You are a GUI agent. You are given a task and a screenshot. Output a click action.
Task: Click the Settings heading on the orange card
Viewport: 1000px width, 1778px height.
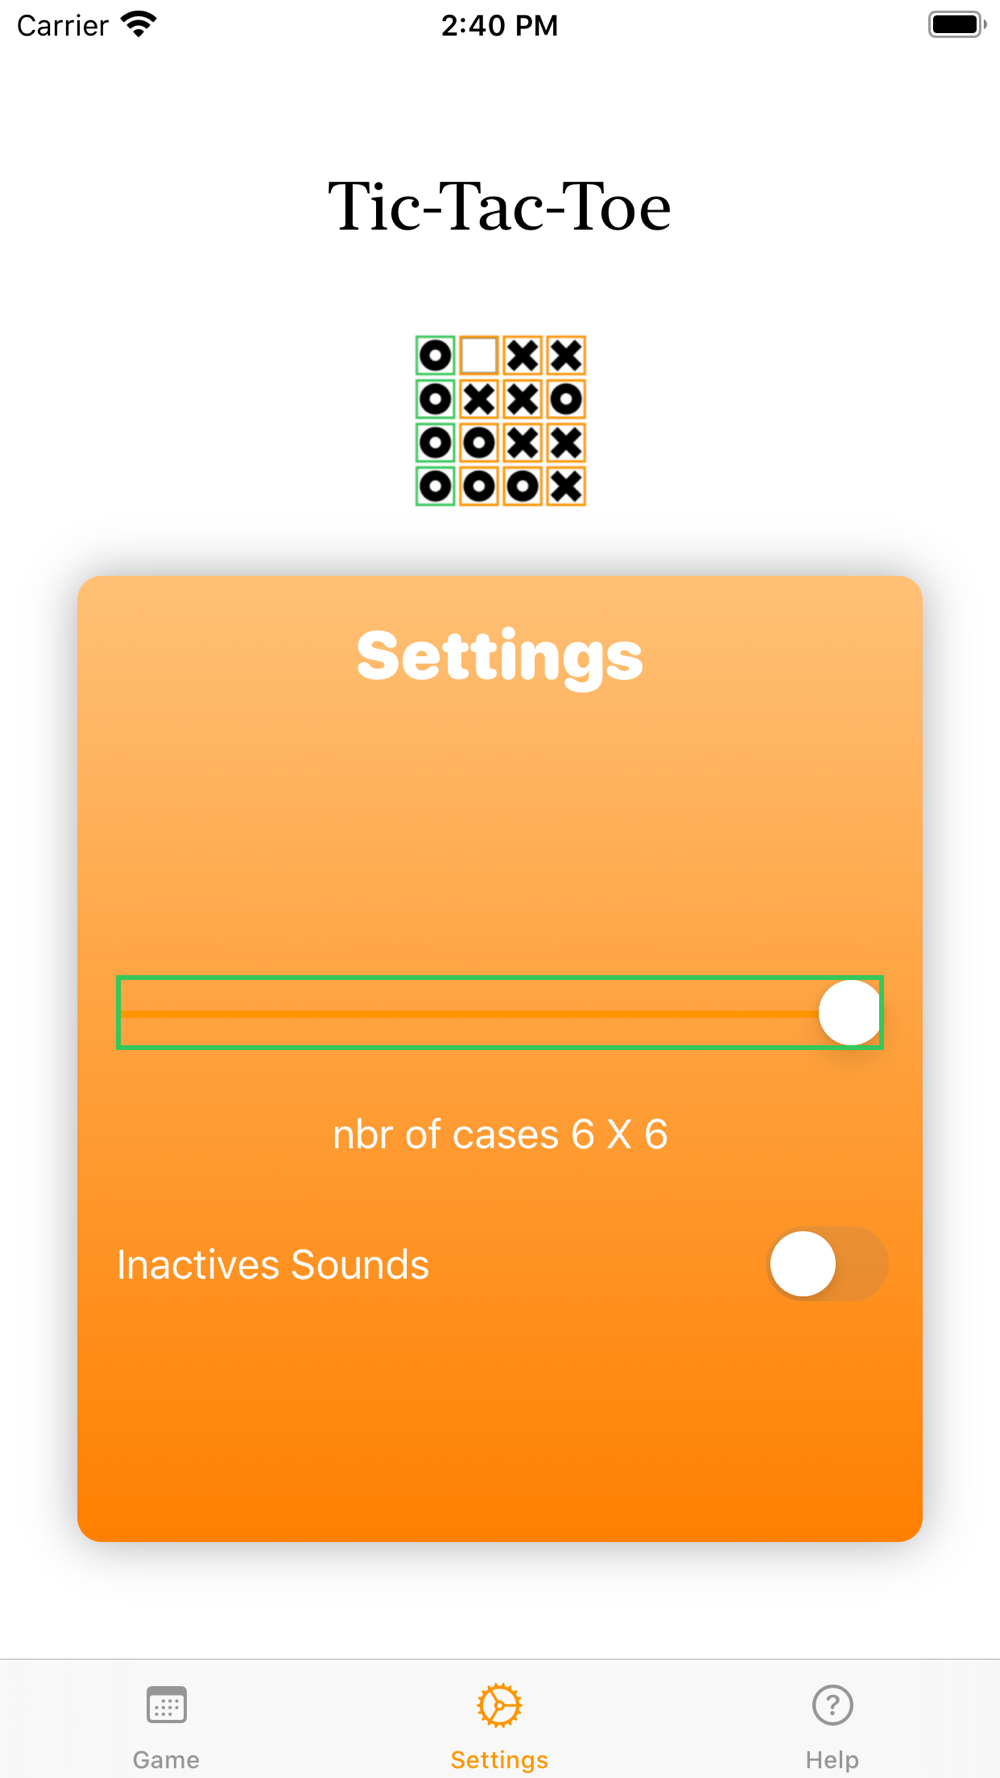(500, 656)
